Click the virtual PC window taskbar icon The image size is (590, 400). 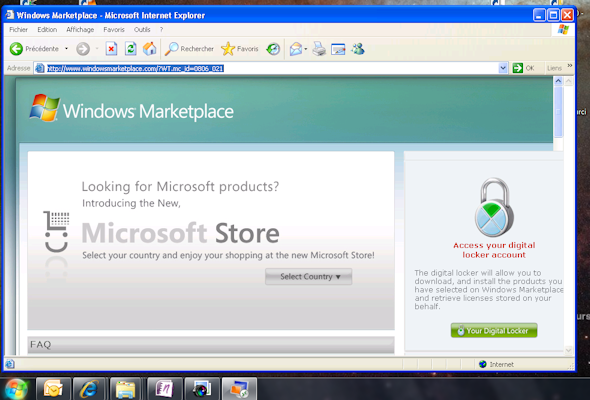click(239, 389)
